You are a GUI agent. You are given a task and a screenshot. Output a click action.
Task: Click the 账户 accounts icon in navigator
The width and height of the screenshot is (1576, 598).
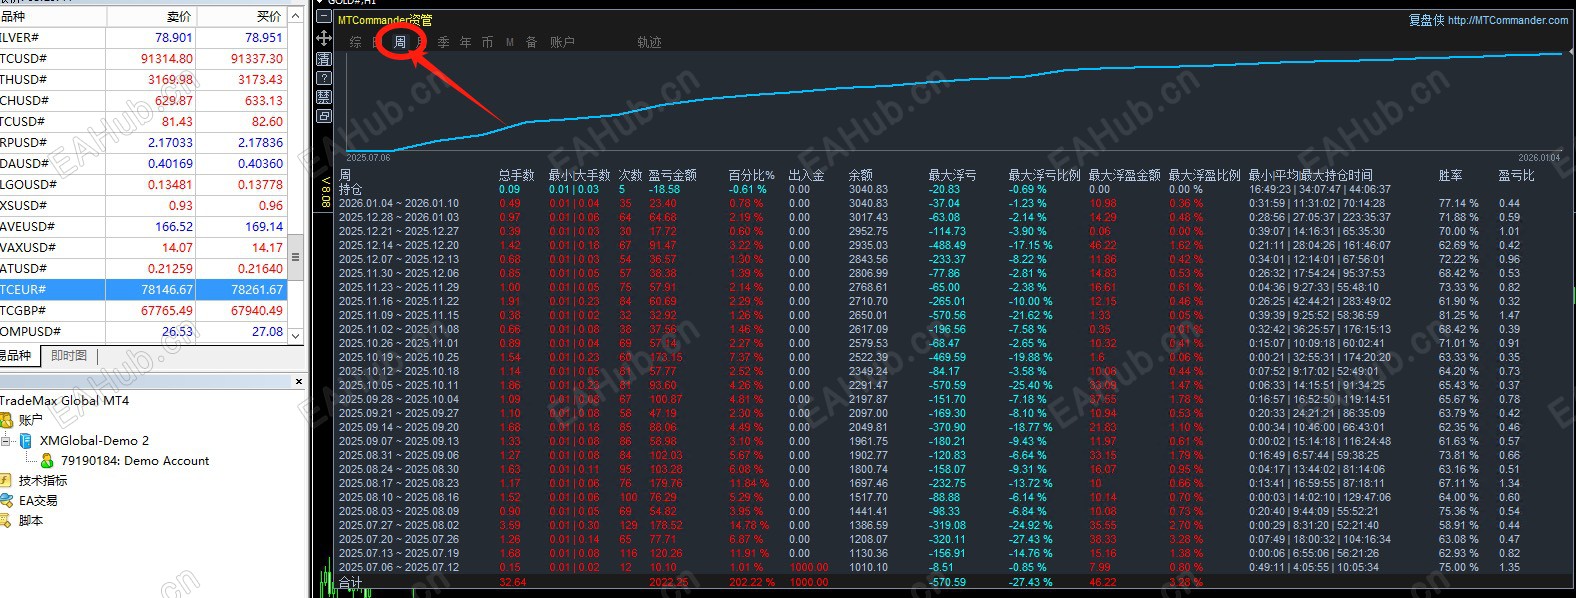pos(7,421)
